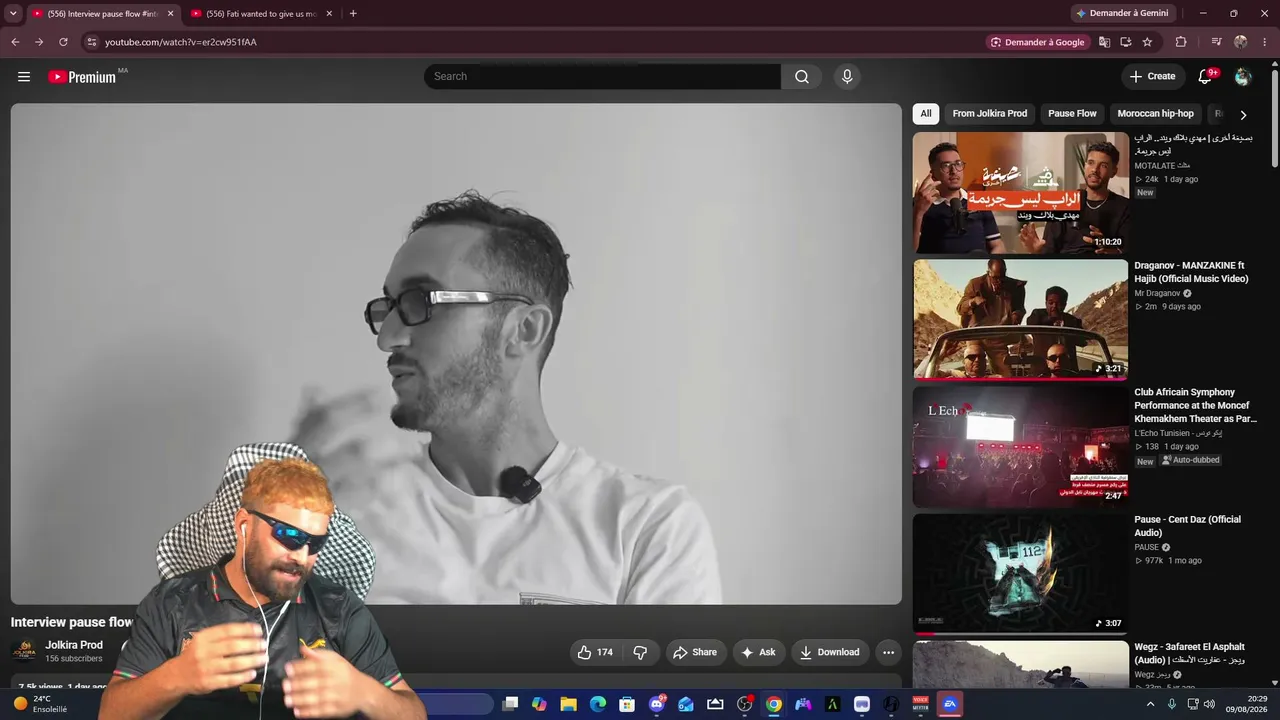Open the Jolkira Prod channel link
The width and height of the screenshot is (1280, 720).
coord(74,645)
